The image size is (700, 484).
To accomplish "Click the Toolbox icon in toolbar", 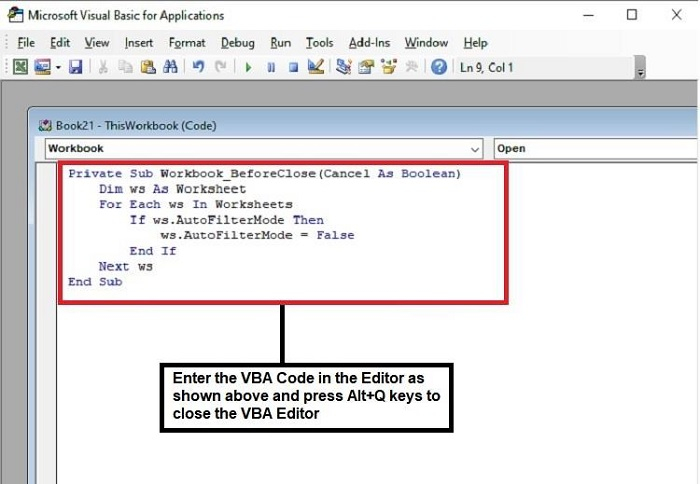I will 411,67.
